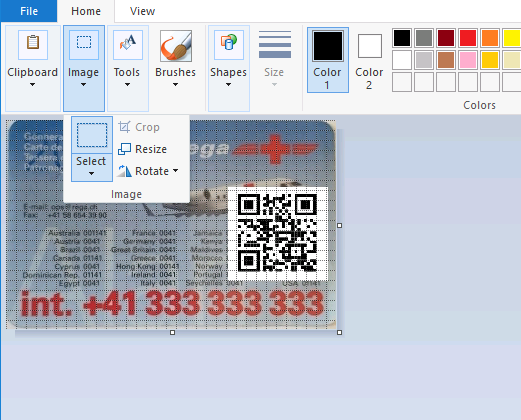Open the File menu tab

[x=29, y=11]
